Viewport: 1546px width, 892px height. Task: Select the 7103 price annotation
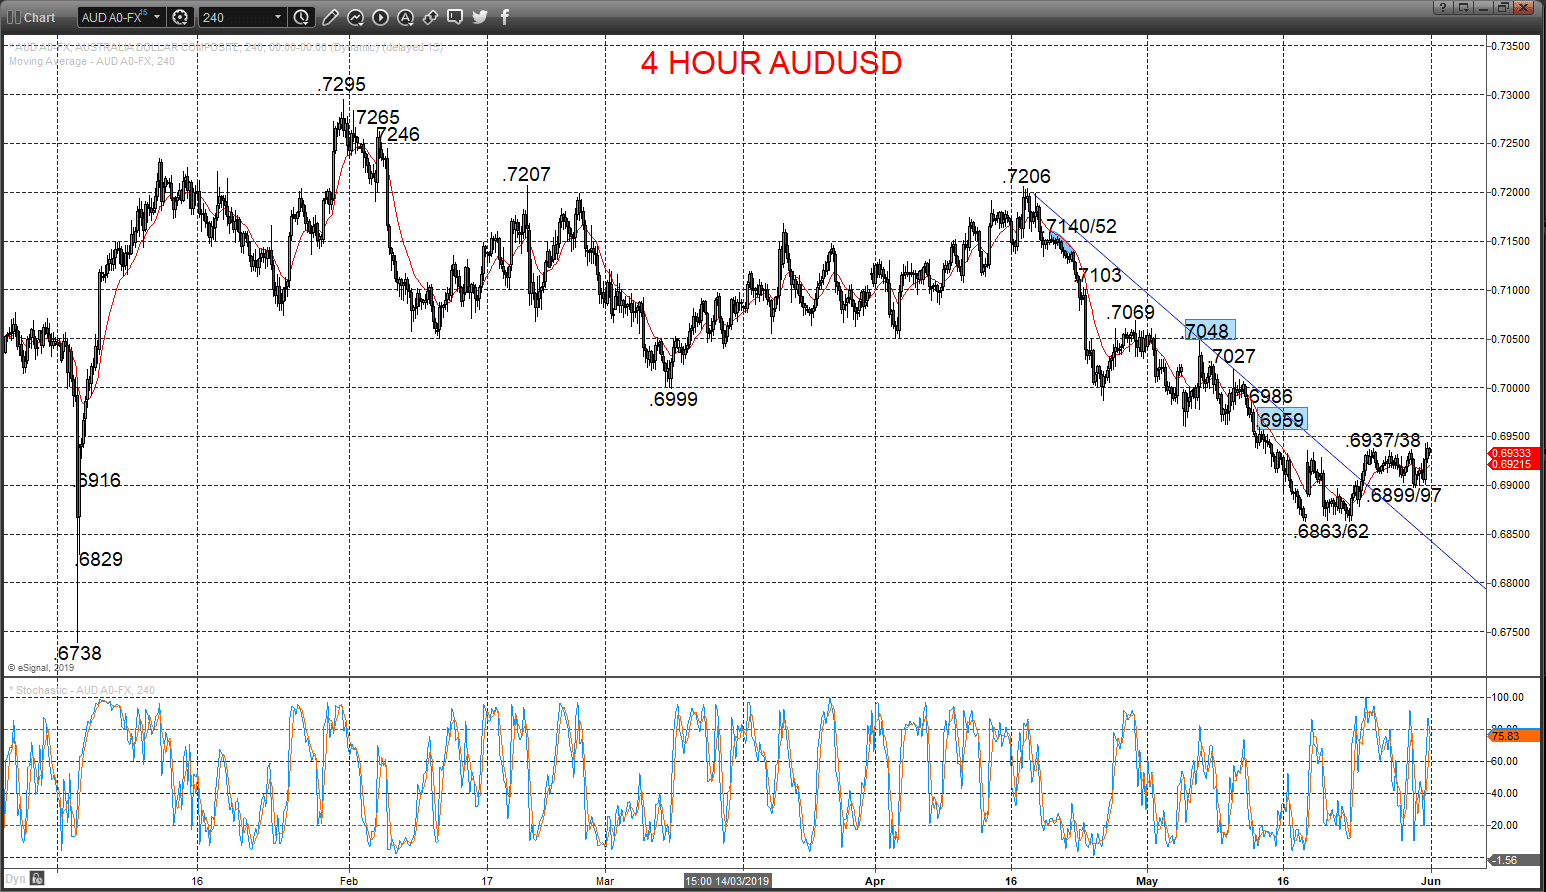tap(1099, 276)
